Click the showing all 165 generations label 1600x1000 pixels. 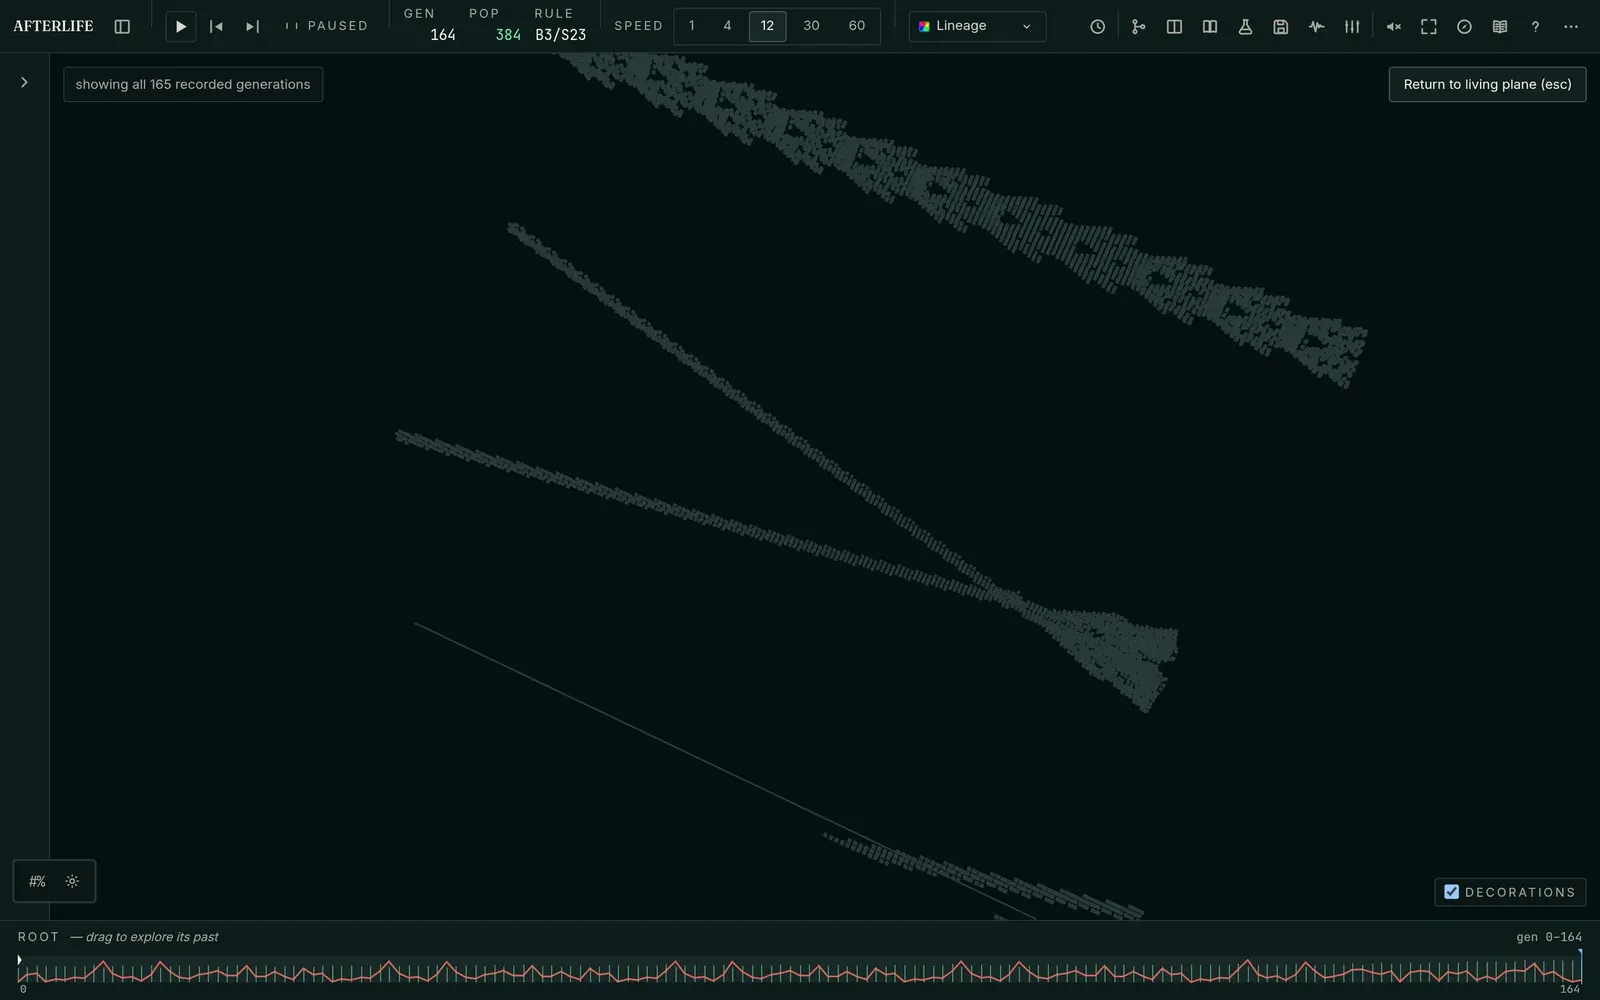[193, 84]
